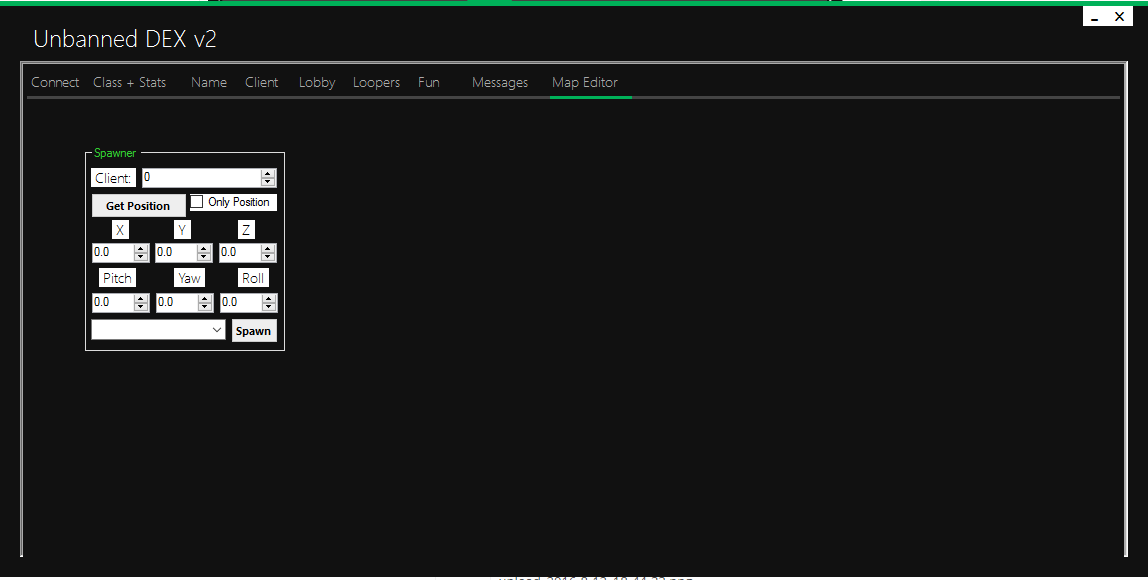The width and height of the screenshot is (1148, 580).
Task: Open the Fun tab
Action: click(x=428, y=83)
